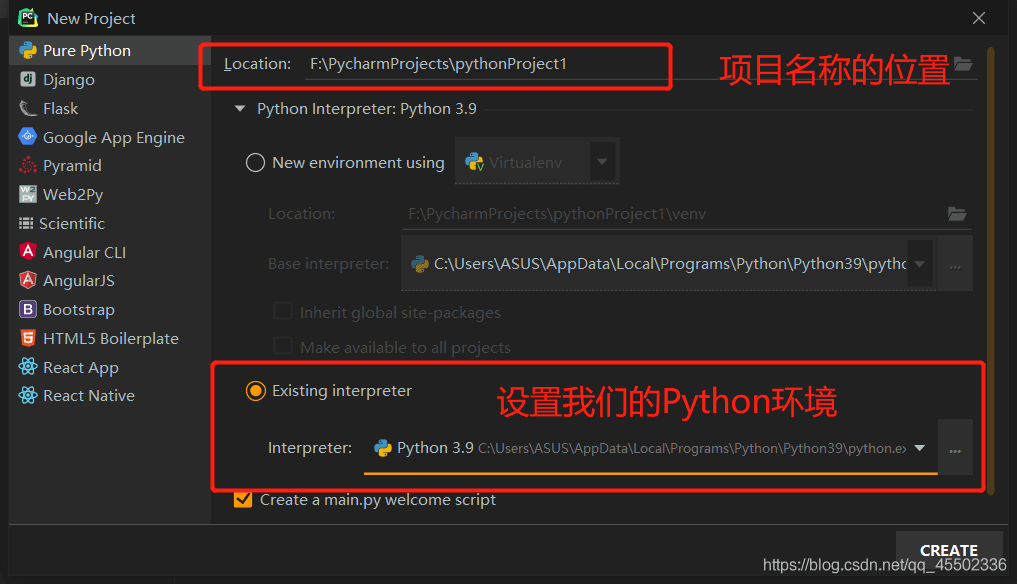Browse venv location folder icon
This screenshot has width=1017, height=584.
pos(957,213)
